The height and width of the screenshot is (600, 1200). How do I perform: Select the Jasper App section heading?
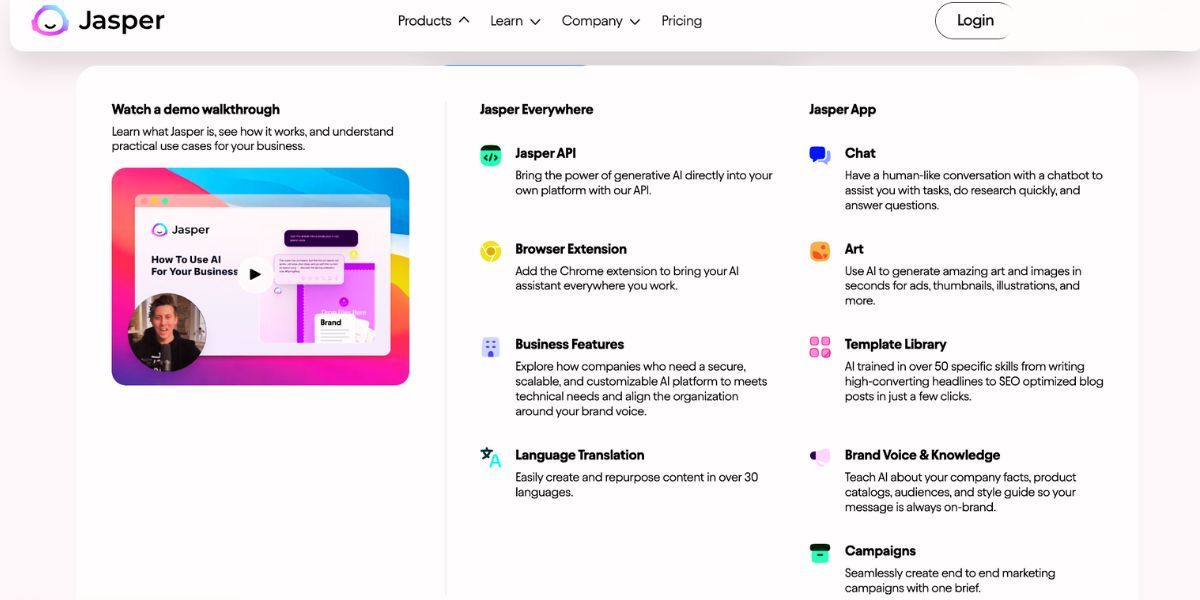(x=843, y=109)
